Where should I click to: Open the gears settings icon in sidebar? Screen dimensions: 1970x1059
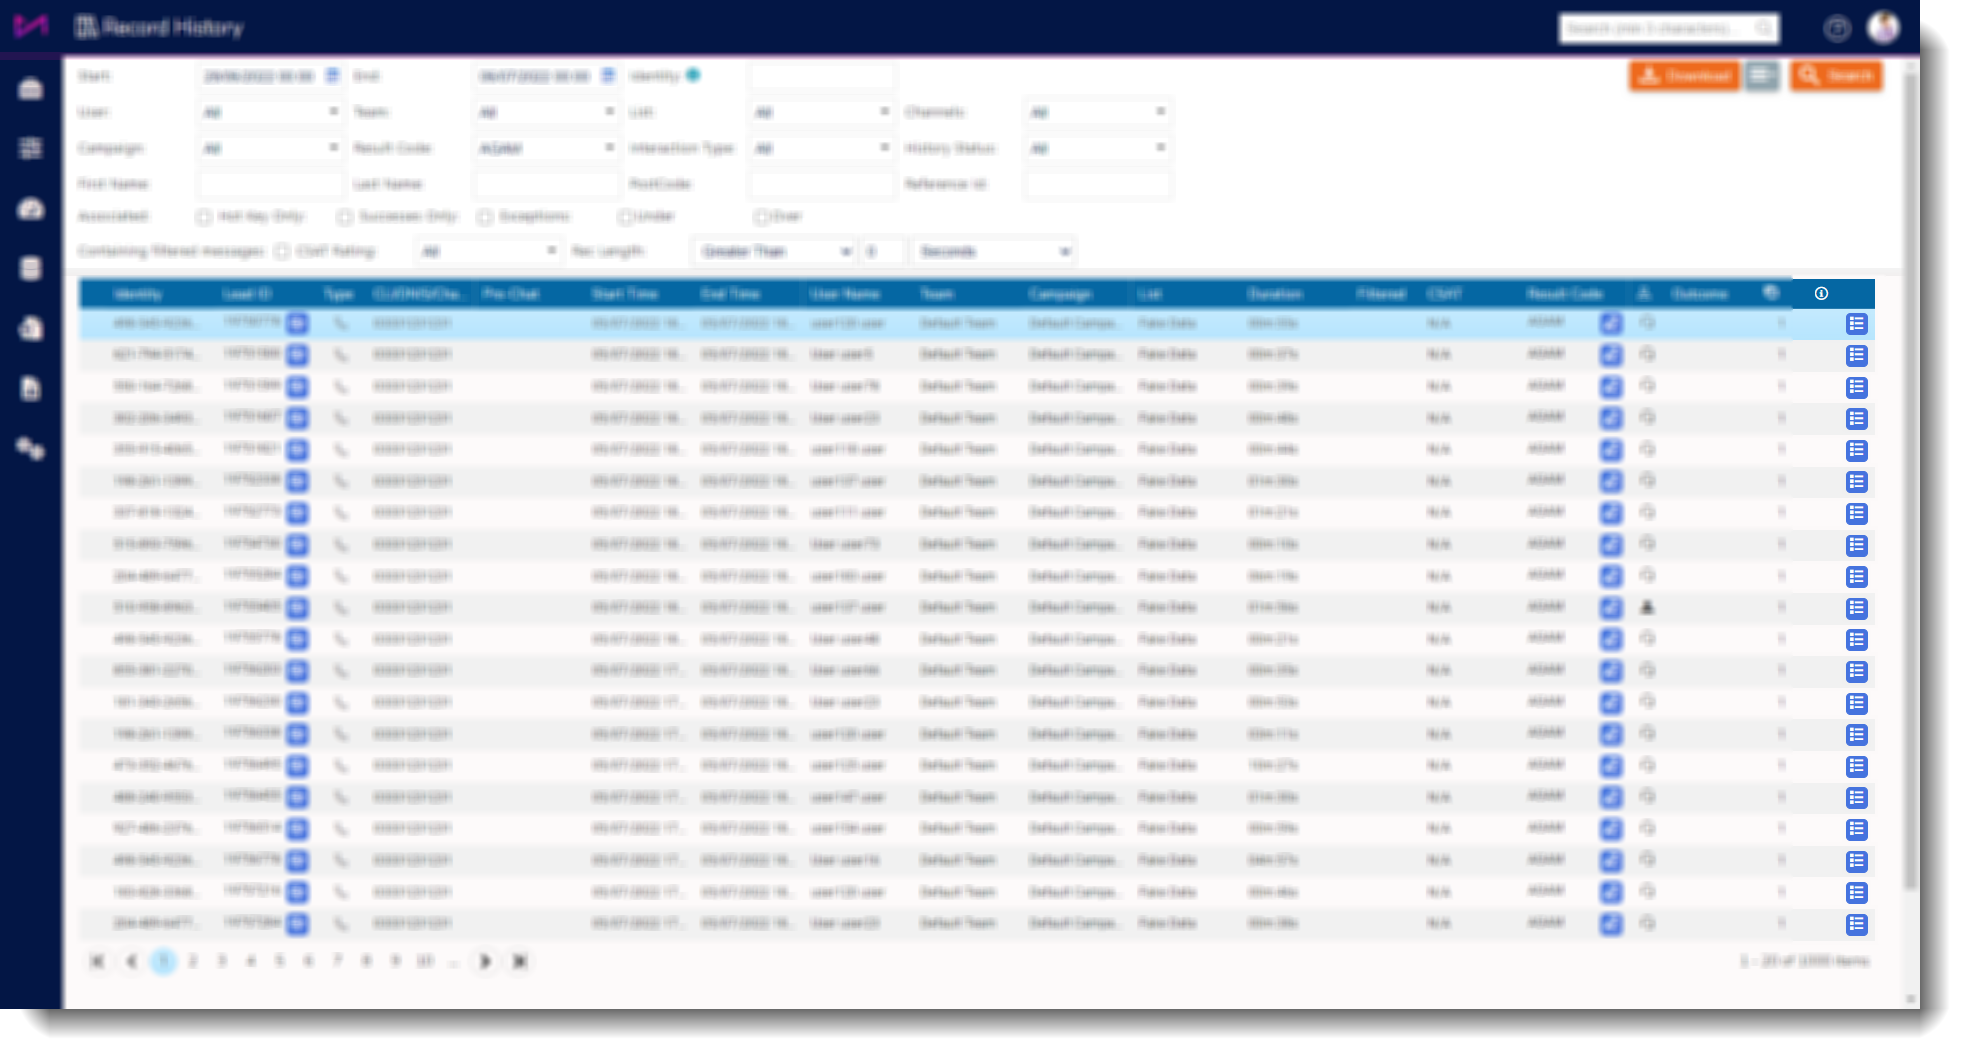coord(31,448)
